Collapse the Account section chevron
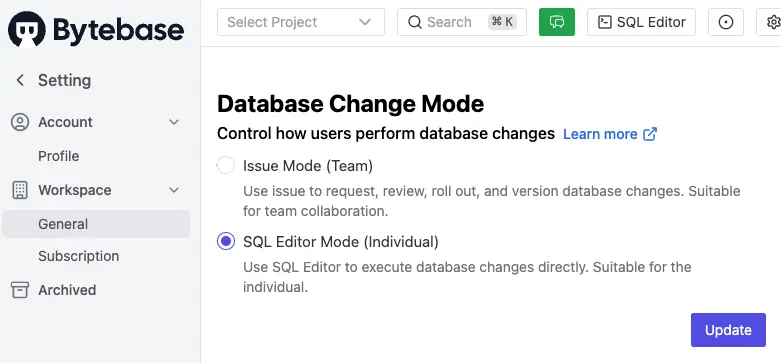The width and height of the screenshot is (781, 363). click(174, 122)
